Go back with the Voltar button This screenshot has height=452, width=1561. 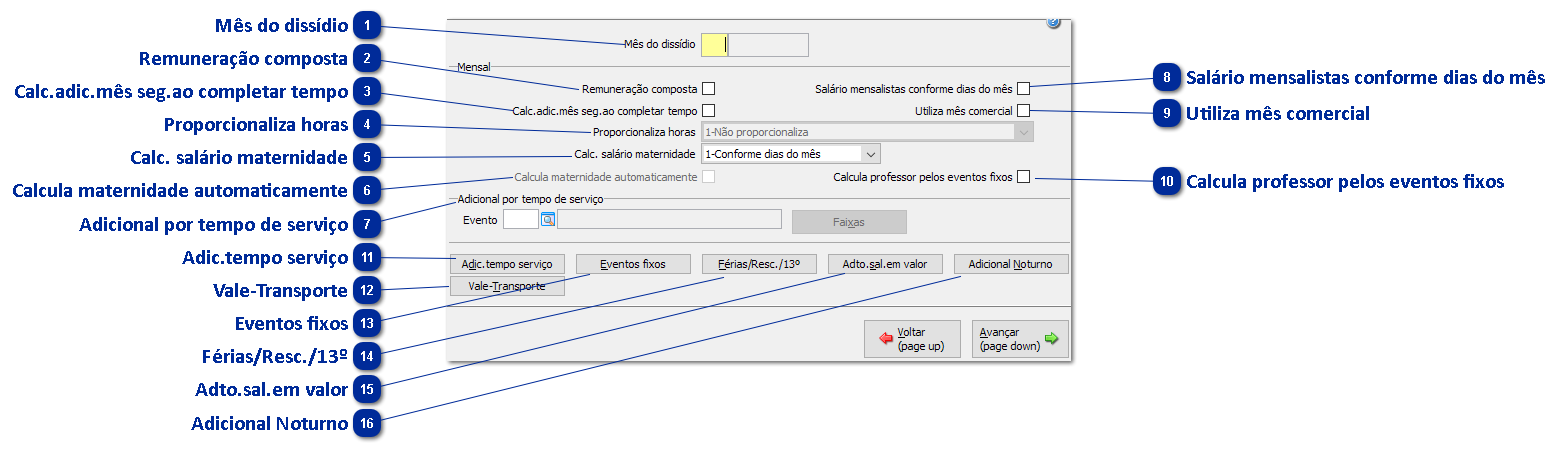coord(912,339)
